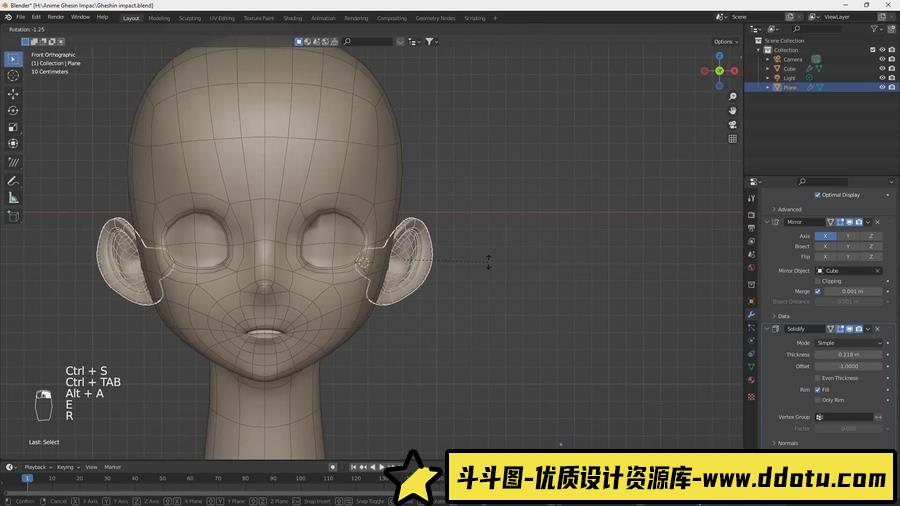The width and height of the screenshot is (900, 506).
Task: Open the Texture properties checker tab icon
Action: (751, 396)
